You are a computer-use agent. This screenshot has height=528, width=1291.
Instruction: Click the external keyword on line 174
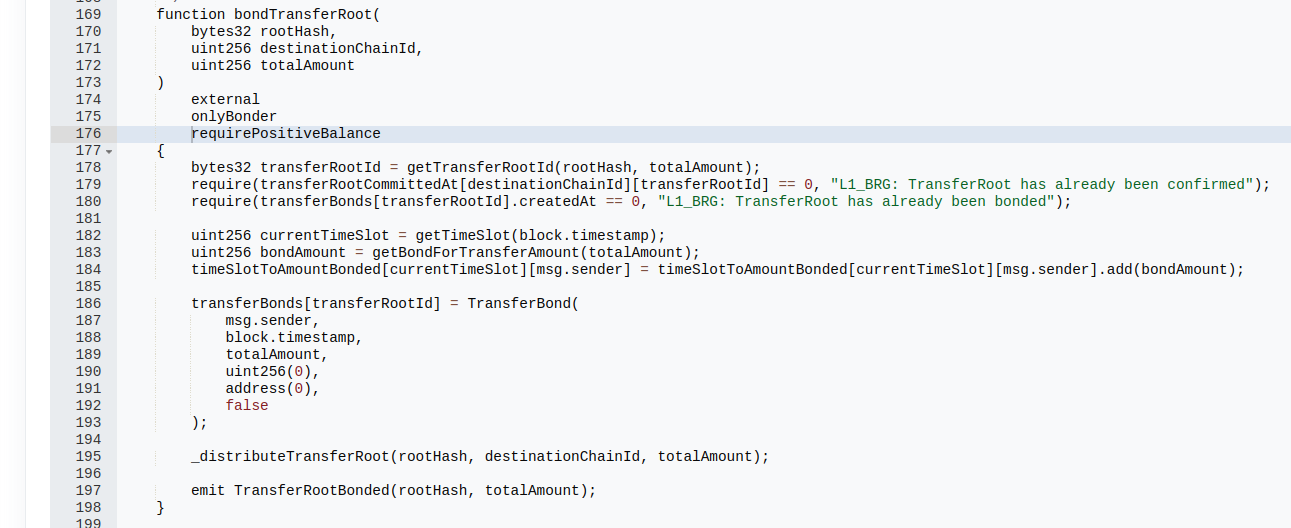pos(225,100)
